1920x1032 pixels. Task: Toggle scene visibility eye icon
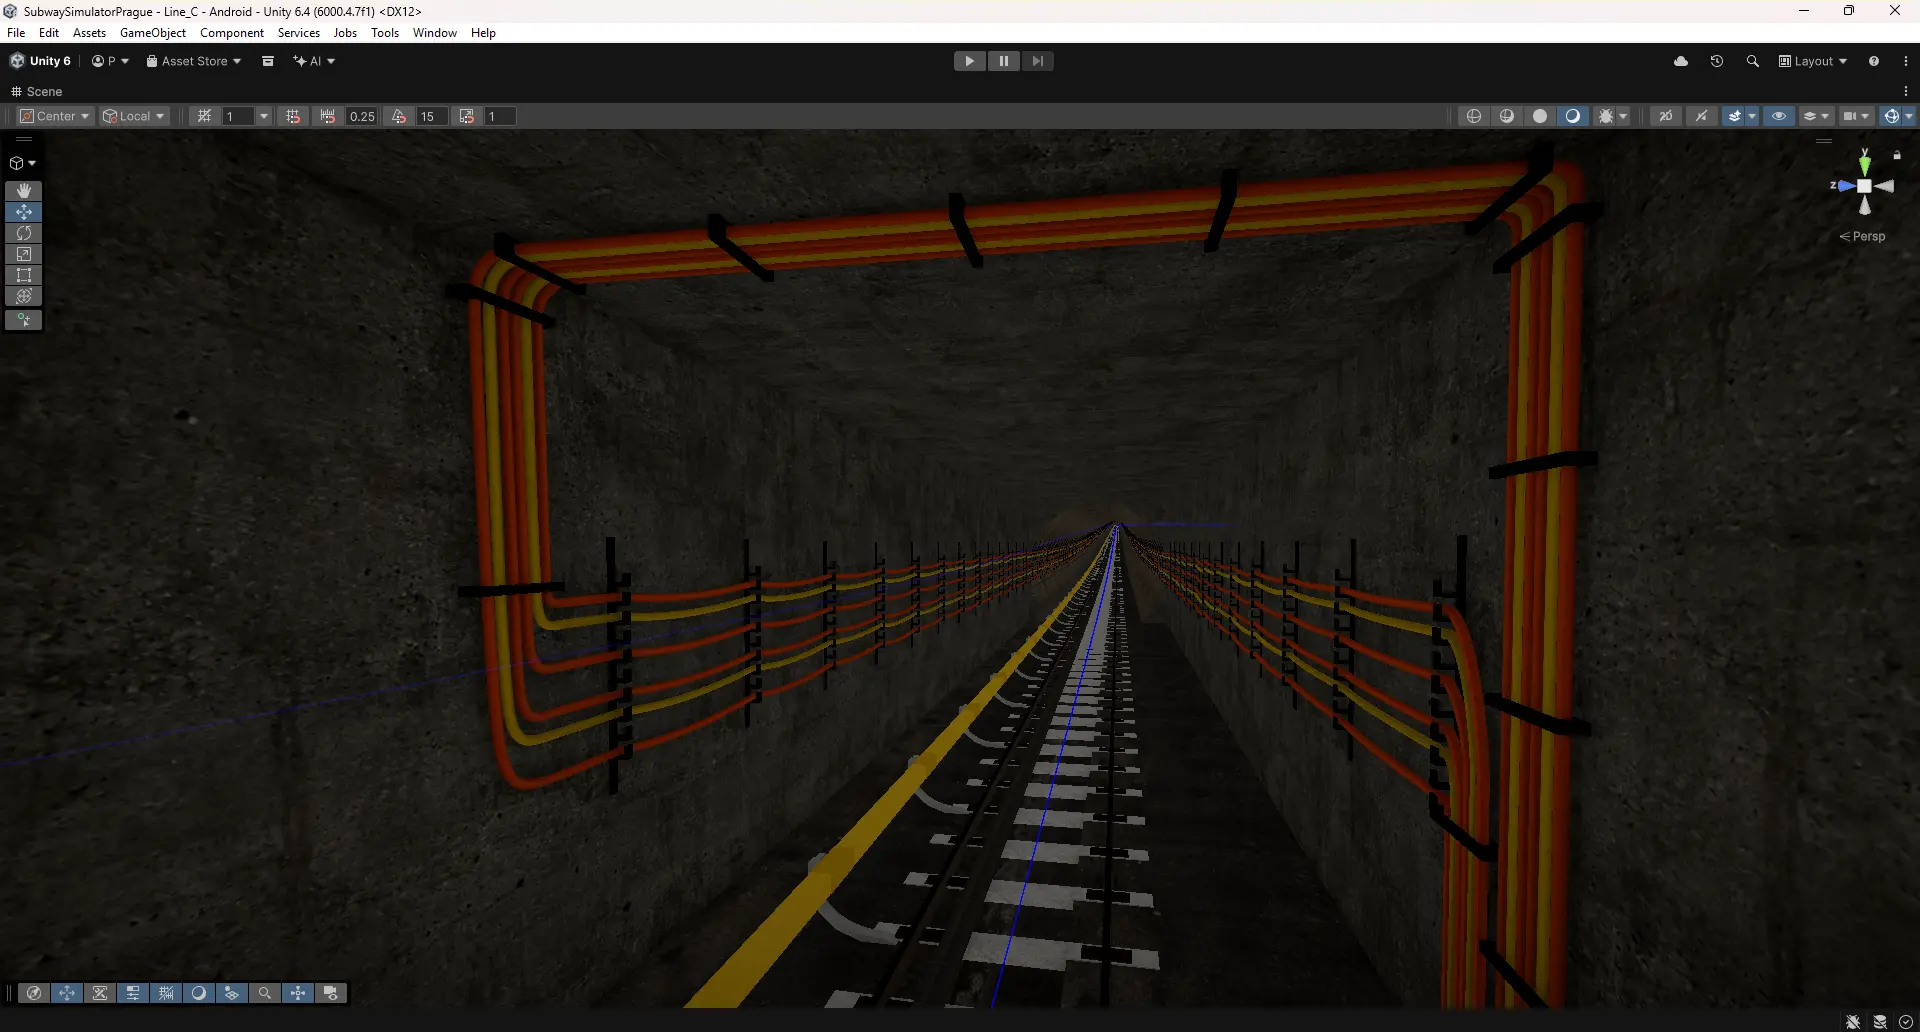[x=1779, y=116]
